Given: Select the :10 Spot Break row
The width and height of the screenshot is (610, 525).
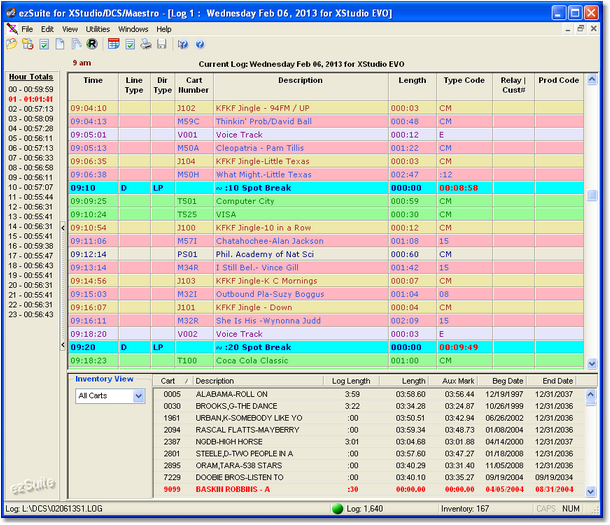Looking at the screenshot, I should coord(326,188).
